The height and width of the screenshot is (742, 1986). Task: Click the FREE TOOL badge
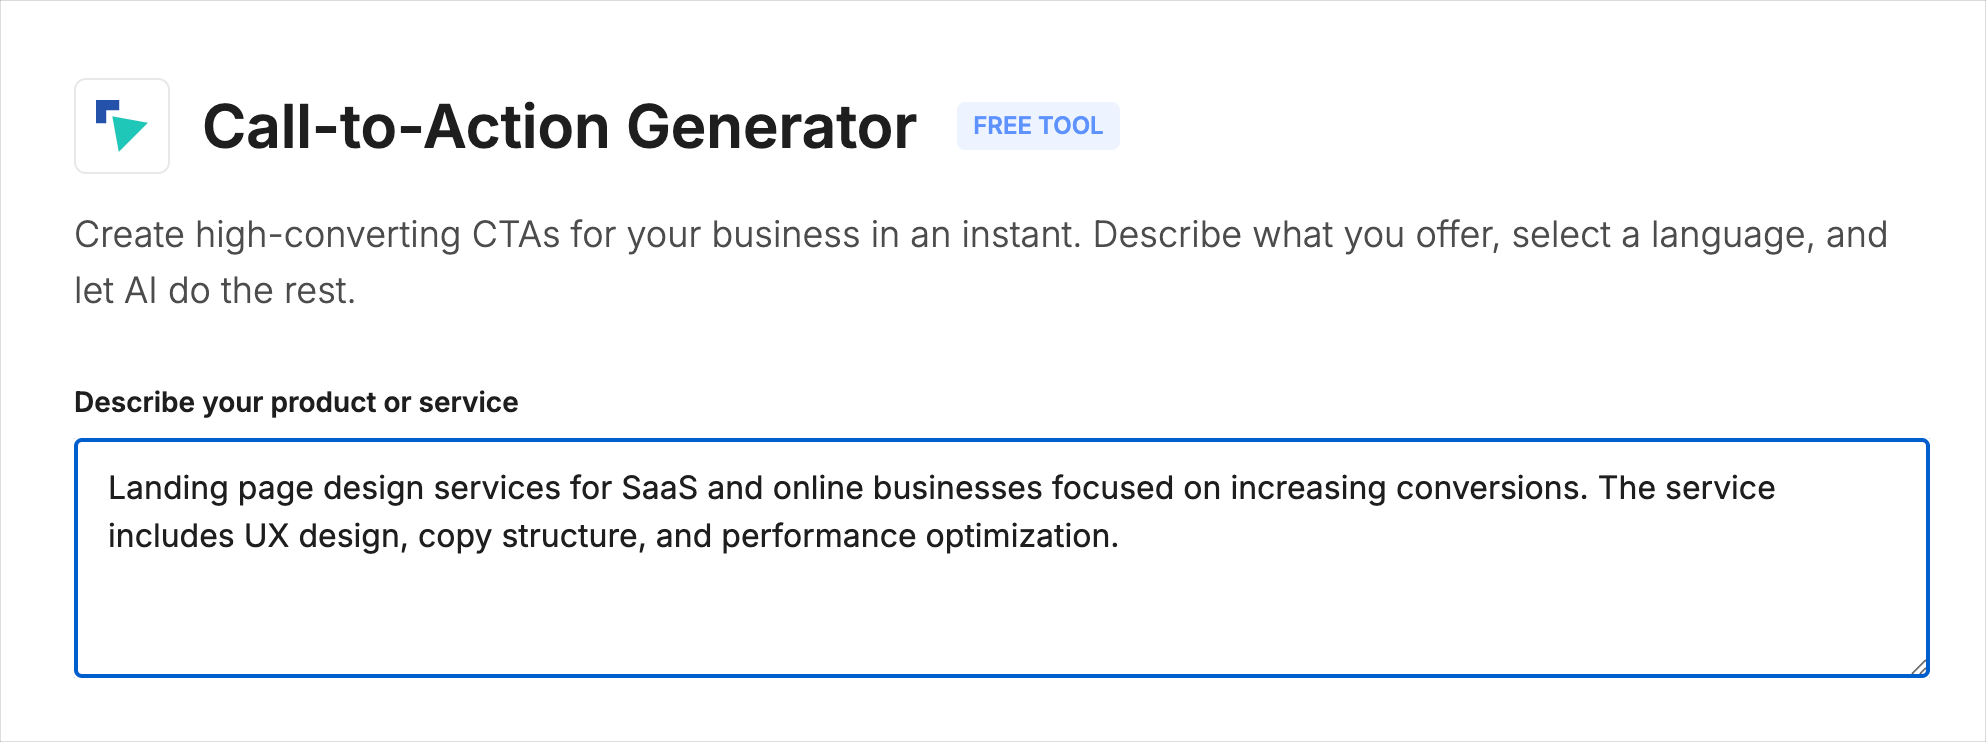click(1037, 126)
